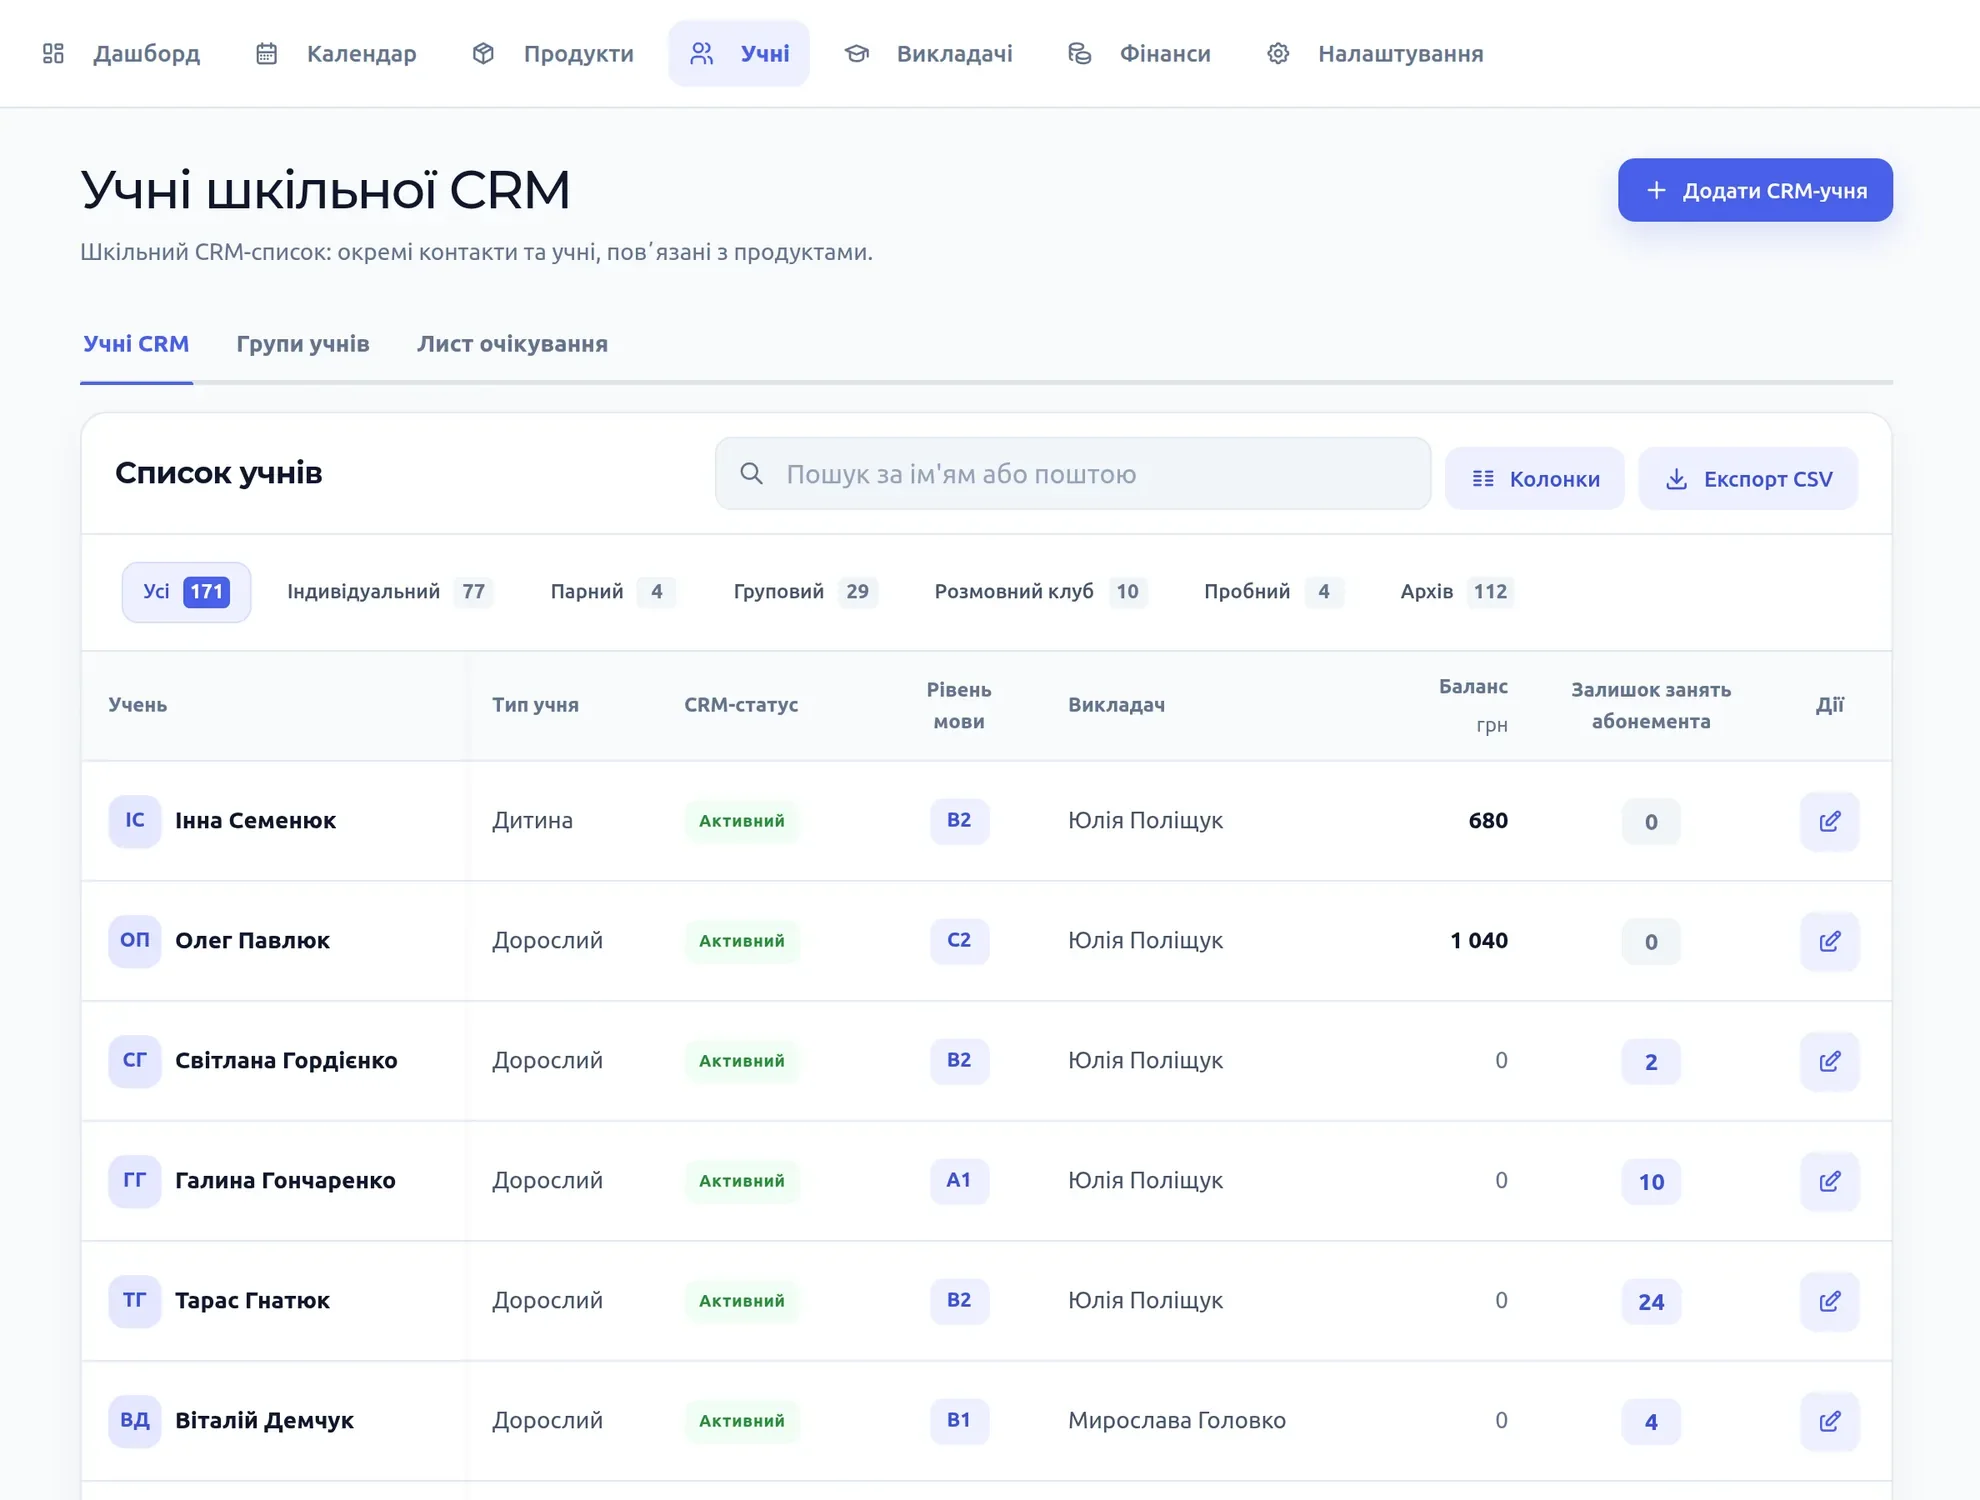Image resolution: width=1980 pixels, height=1500 pixels.
Task: Edit Олег Павлюк via pencil icon
Action: (x=1829, y=941)
